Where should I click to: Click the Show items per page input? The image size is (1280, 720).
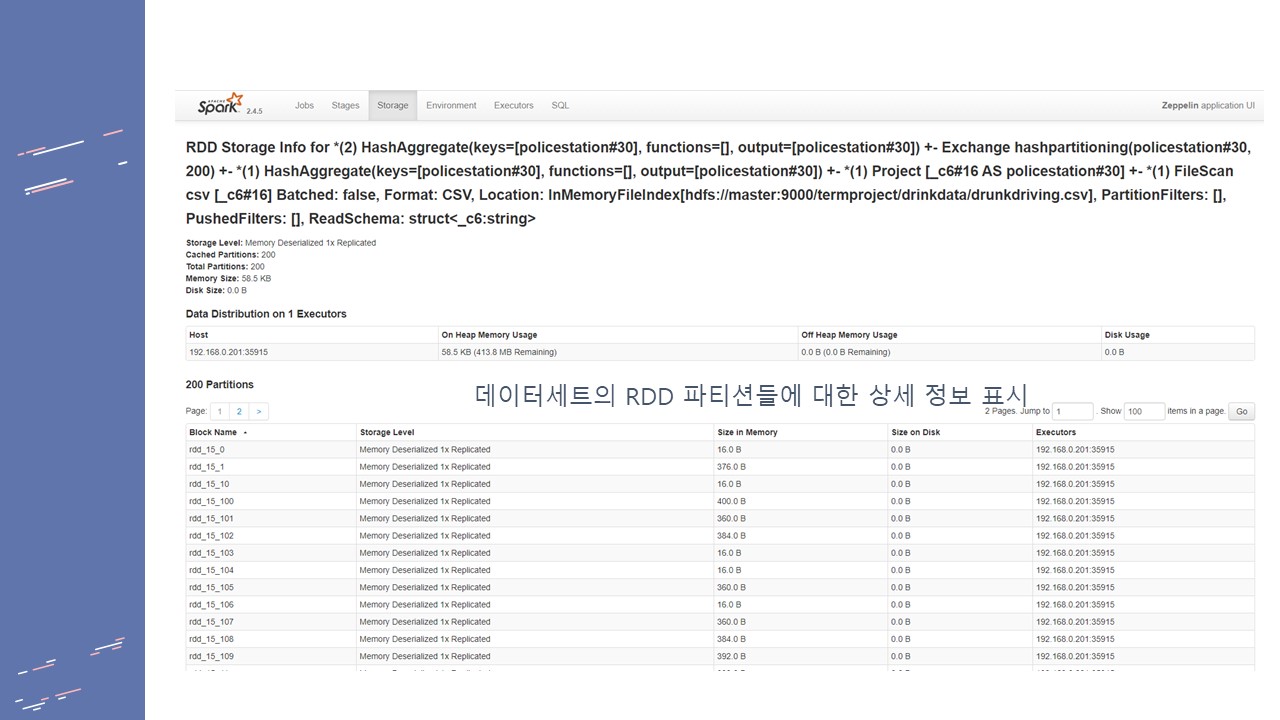(x=1145, y=411)
